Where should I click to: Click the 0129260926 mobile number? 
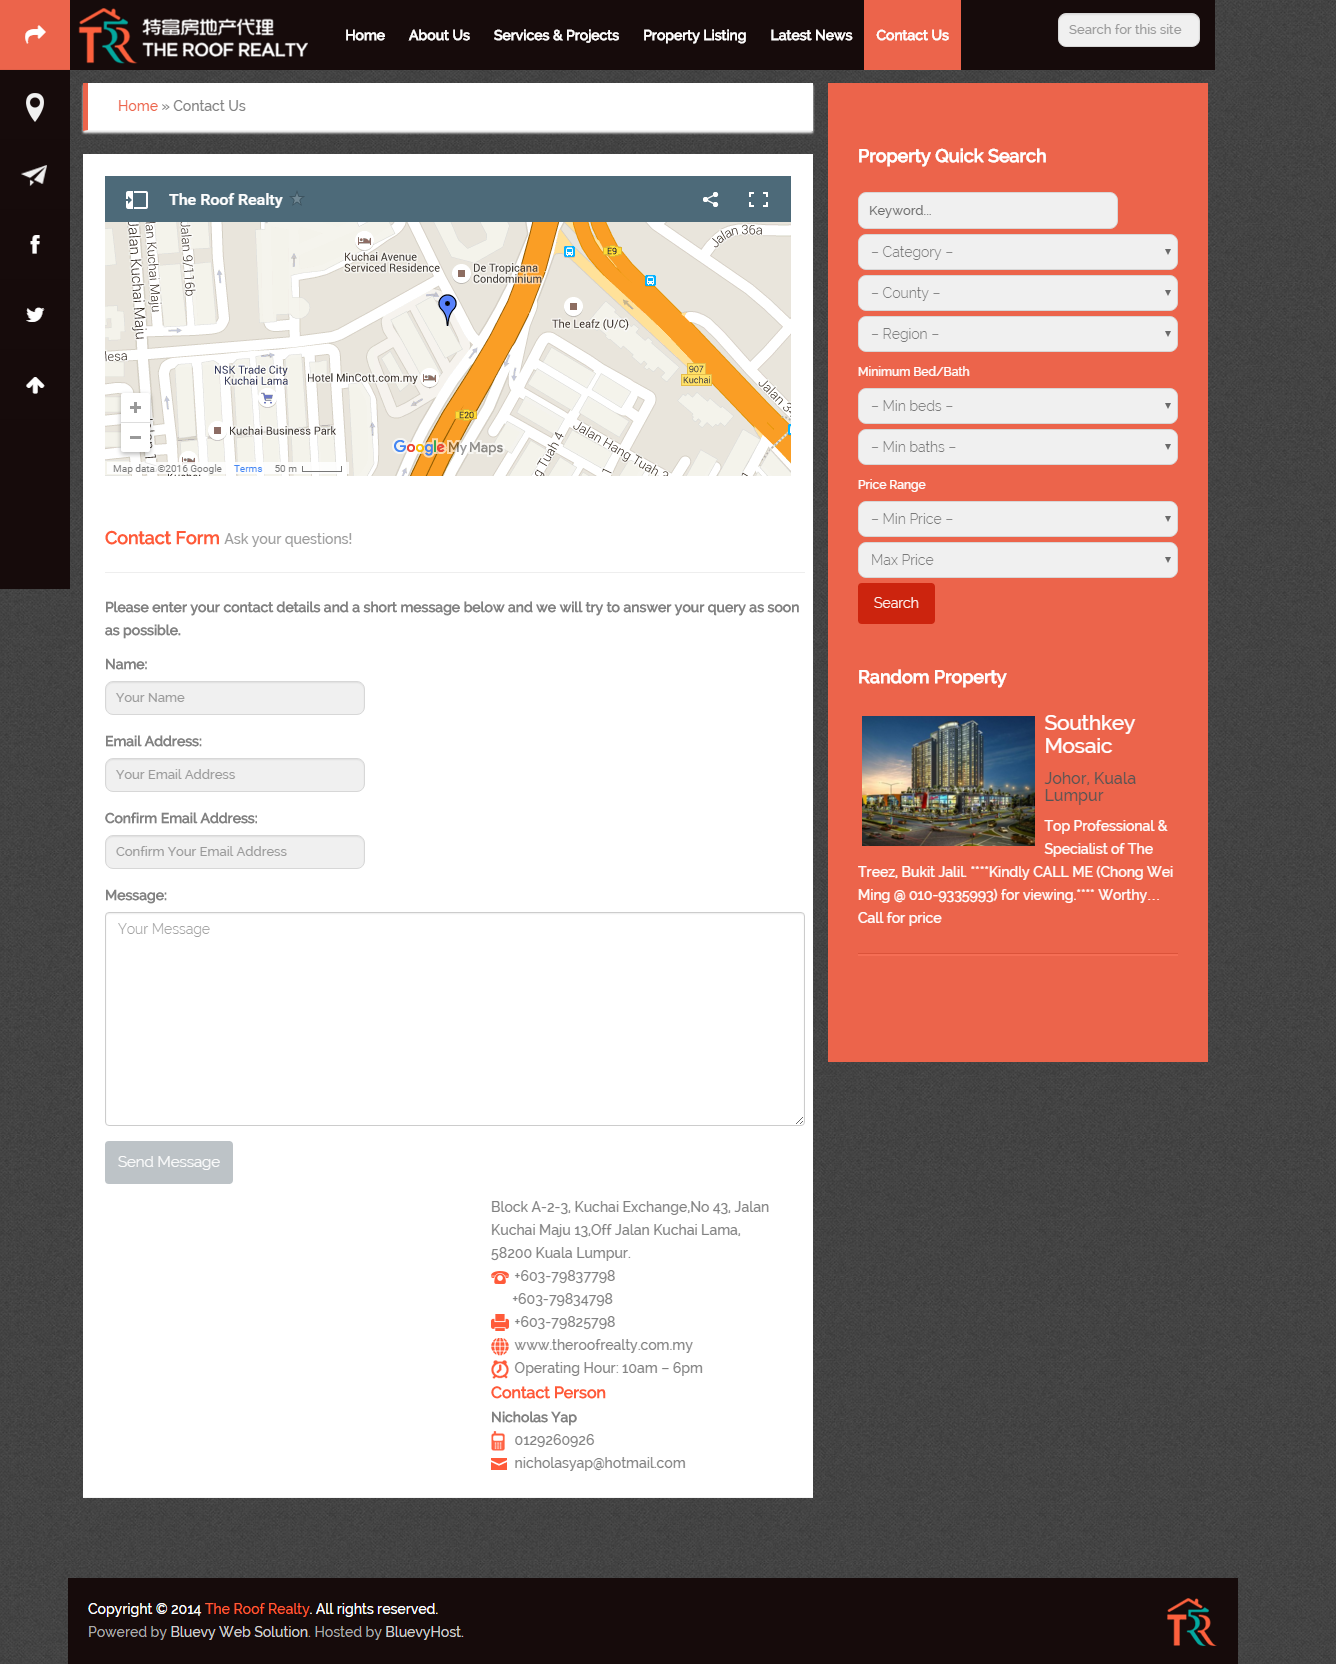[555, 1440]
